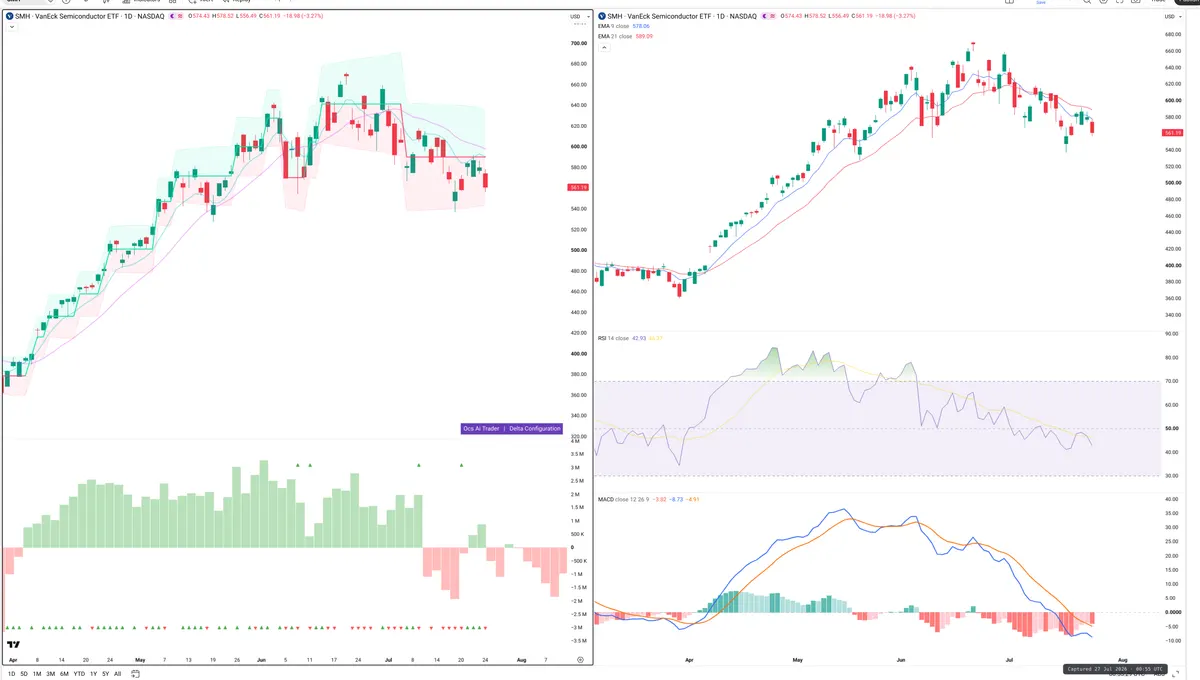Select the 5D time range
This screenshot has height=680, width=1200.
click(24, 674)
